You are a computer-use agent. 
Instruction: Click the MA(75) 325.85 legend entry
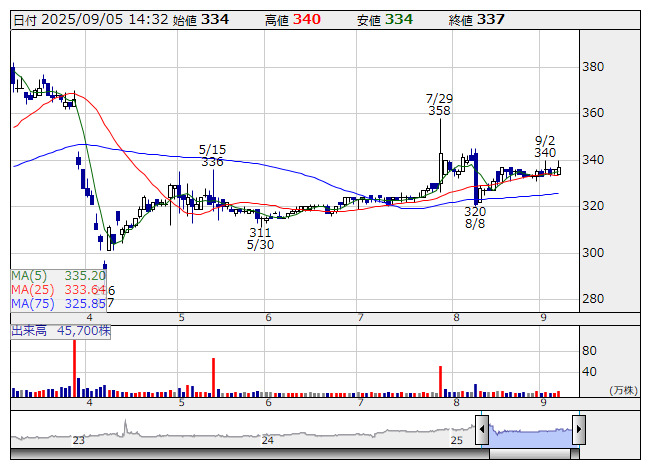(x=58, y=303)
